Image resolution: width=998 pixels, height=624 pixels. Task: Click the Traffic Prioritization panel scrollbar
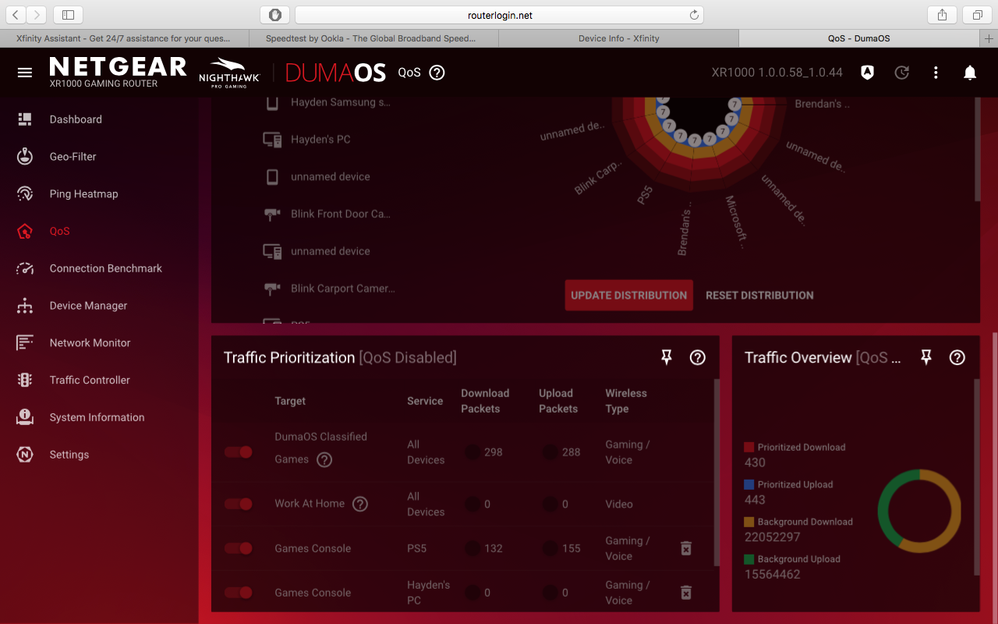tap(717, 472)
